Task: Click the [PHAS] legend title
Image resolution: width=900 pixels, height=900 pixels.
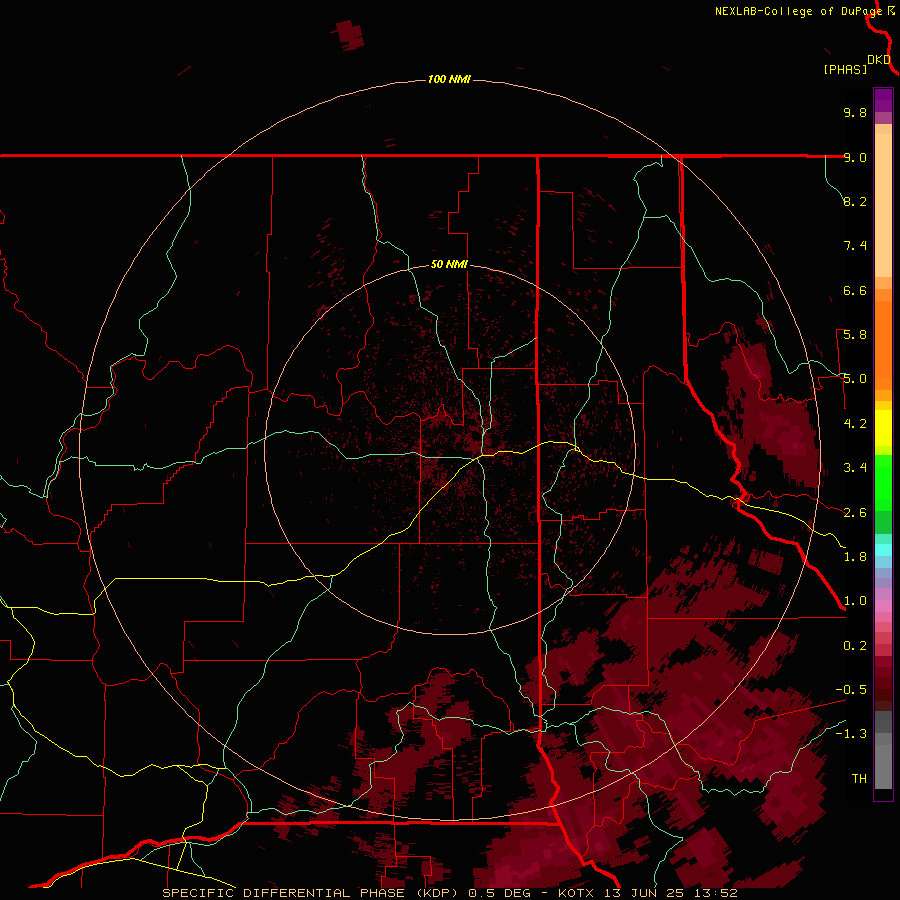Action: coord(845,69)
